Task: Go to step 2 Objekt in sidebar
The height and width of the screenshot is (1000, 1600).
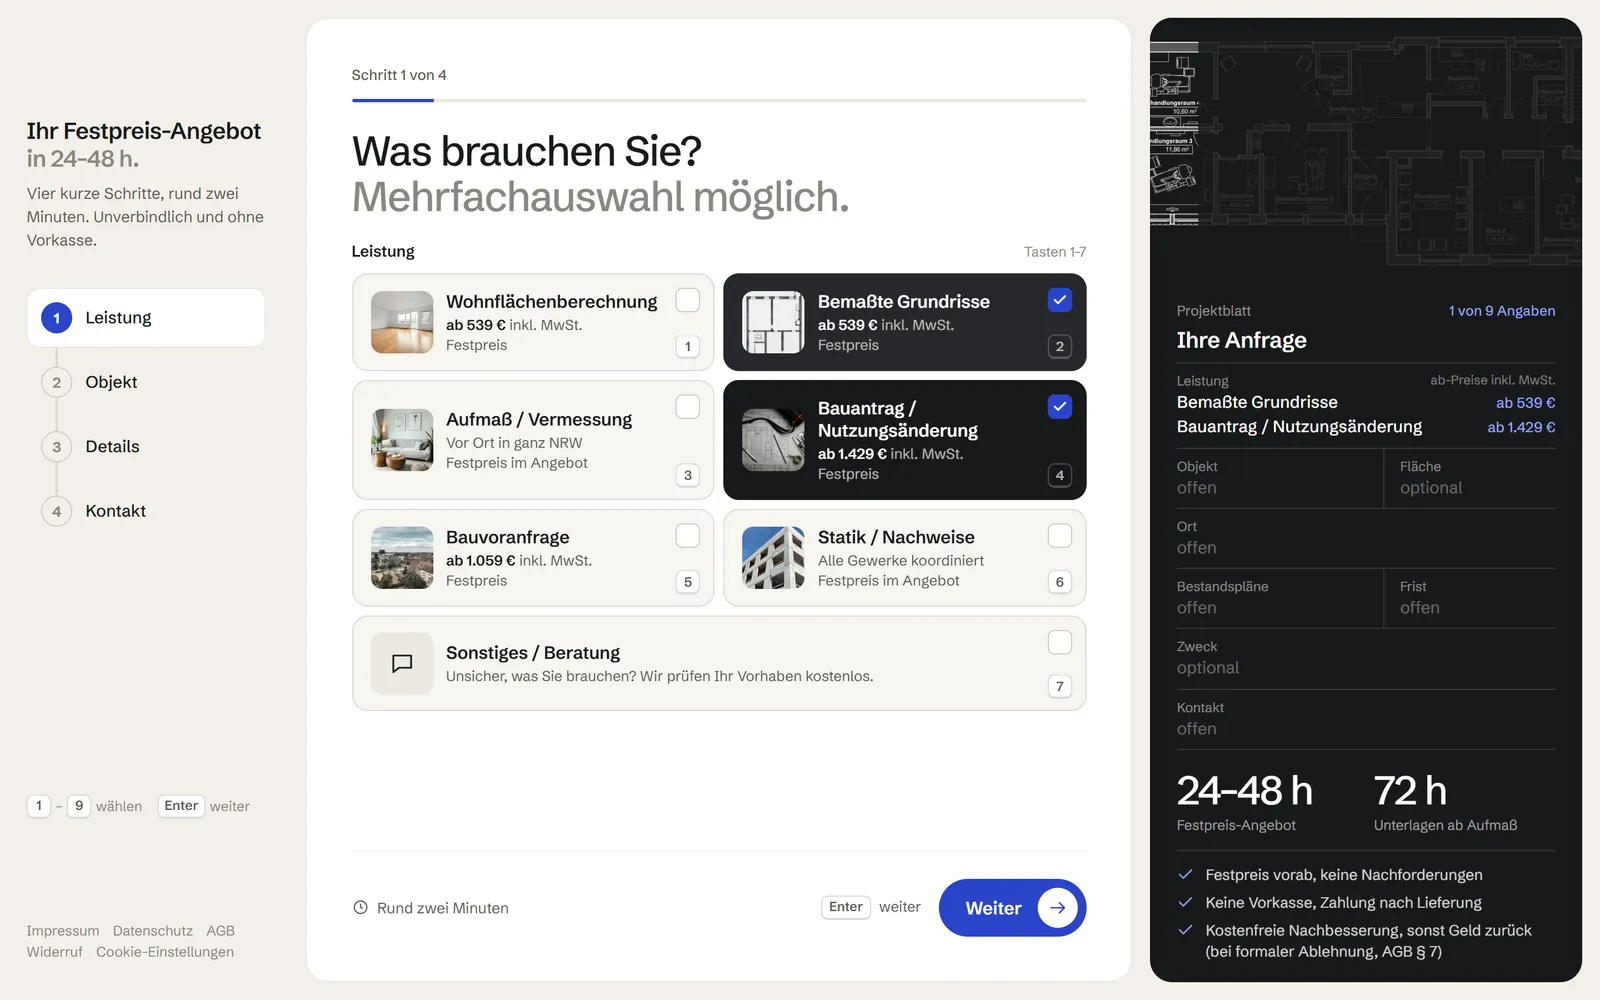Action: [146, 382]
